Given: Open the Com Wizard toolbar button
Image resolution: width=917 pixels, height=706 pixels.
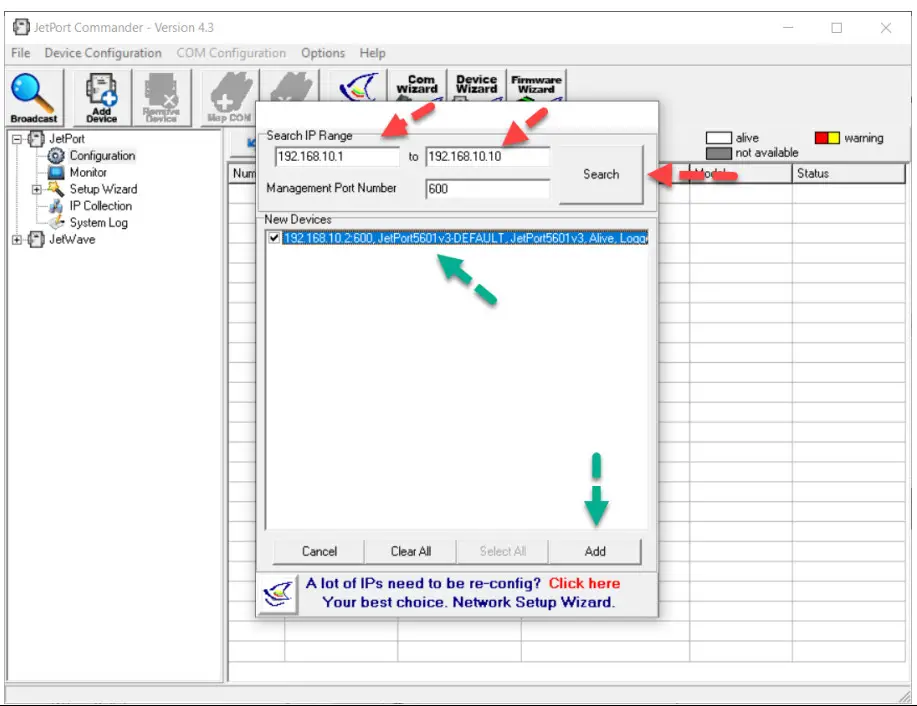Looking at the screenshot, I should (417, 85).
